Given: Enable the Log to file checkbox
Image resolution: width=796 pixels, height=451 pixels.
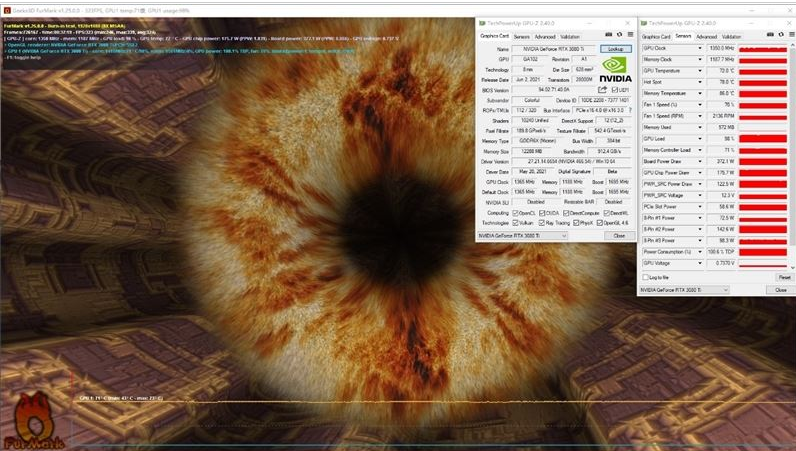Looking at the screenshot, I should click(x=645, y=277).
